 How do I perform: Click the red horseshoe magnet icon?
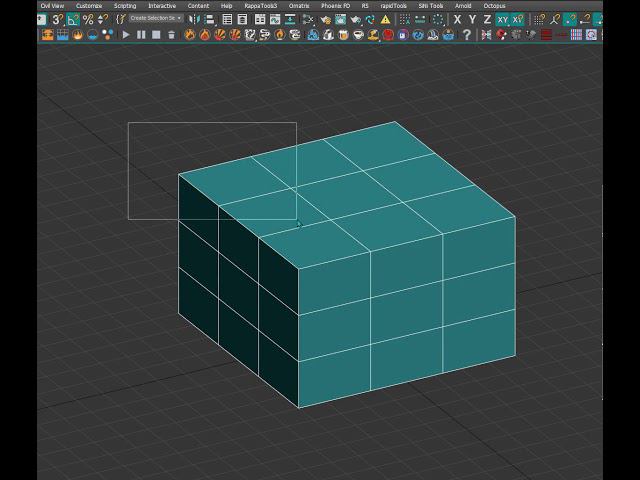pyautogui.click(x=501, y=35)
